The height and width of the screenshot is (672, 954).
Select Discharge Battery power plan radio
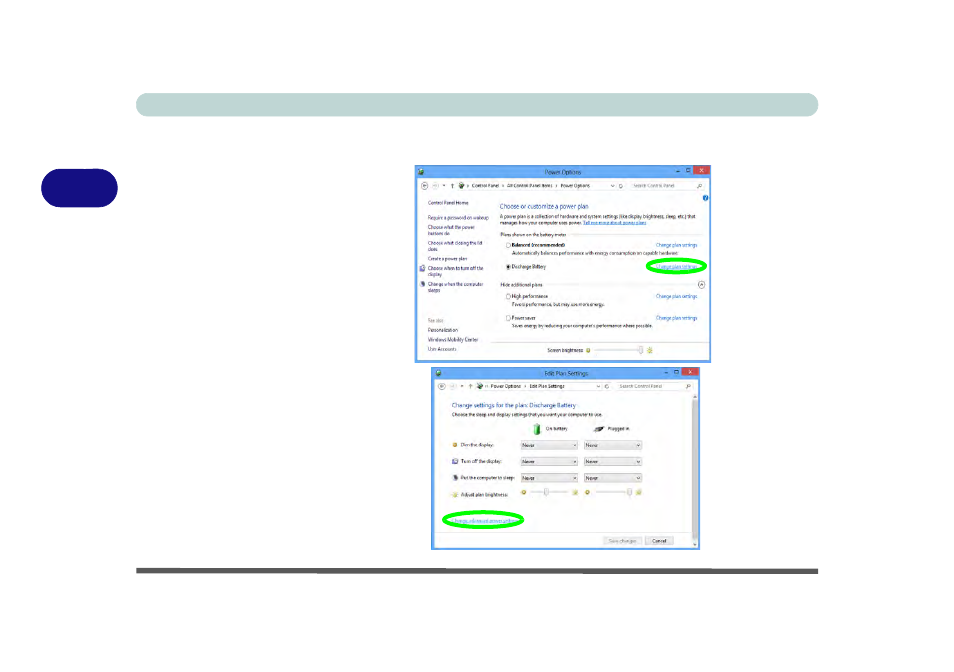click(508, 267)
